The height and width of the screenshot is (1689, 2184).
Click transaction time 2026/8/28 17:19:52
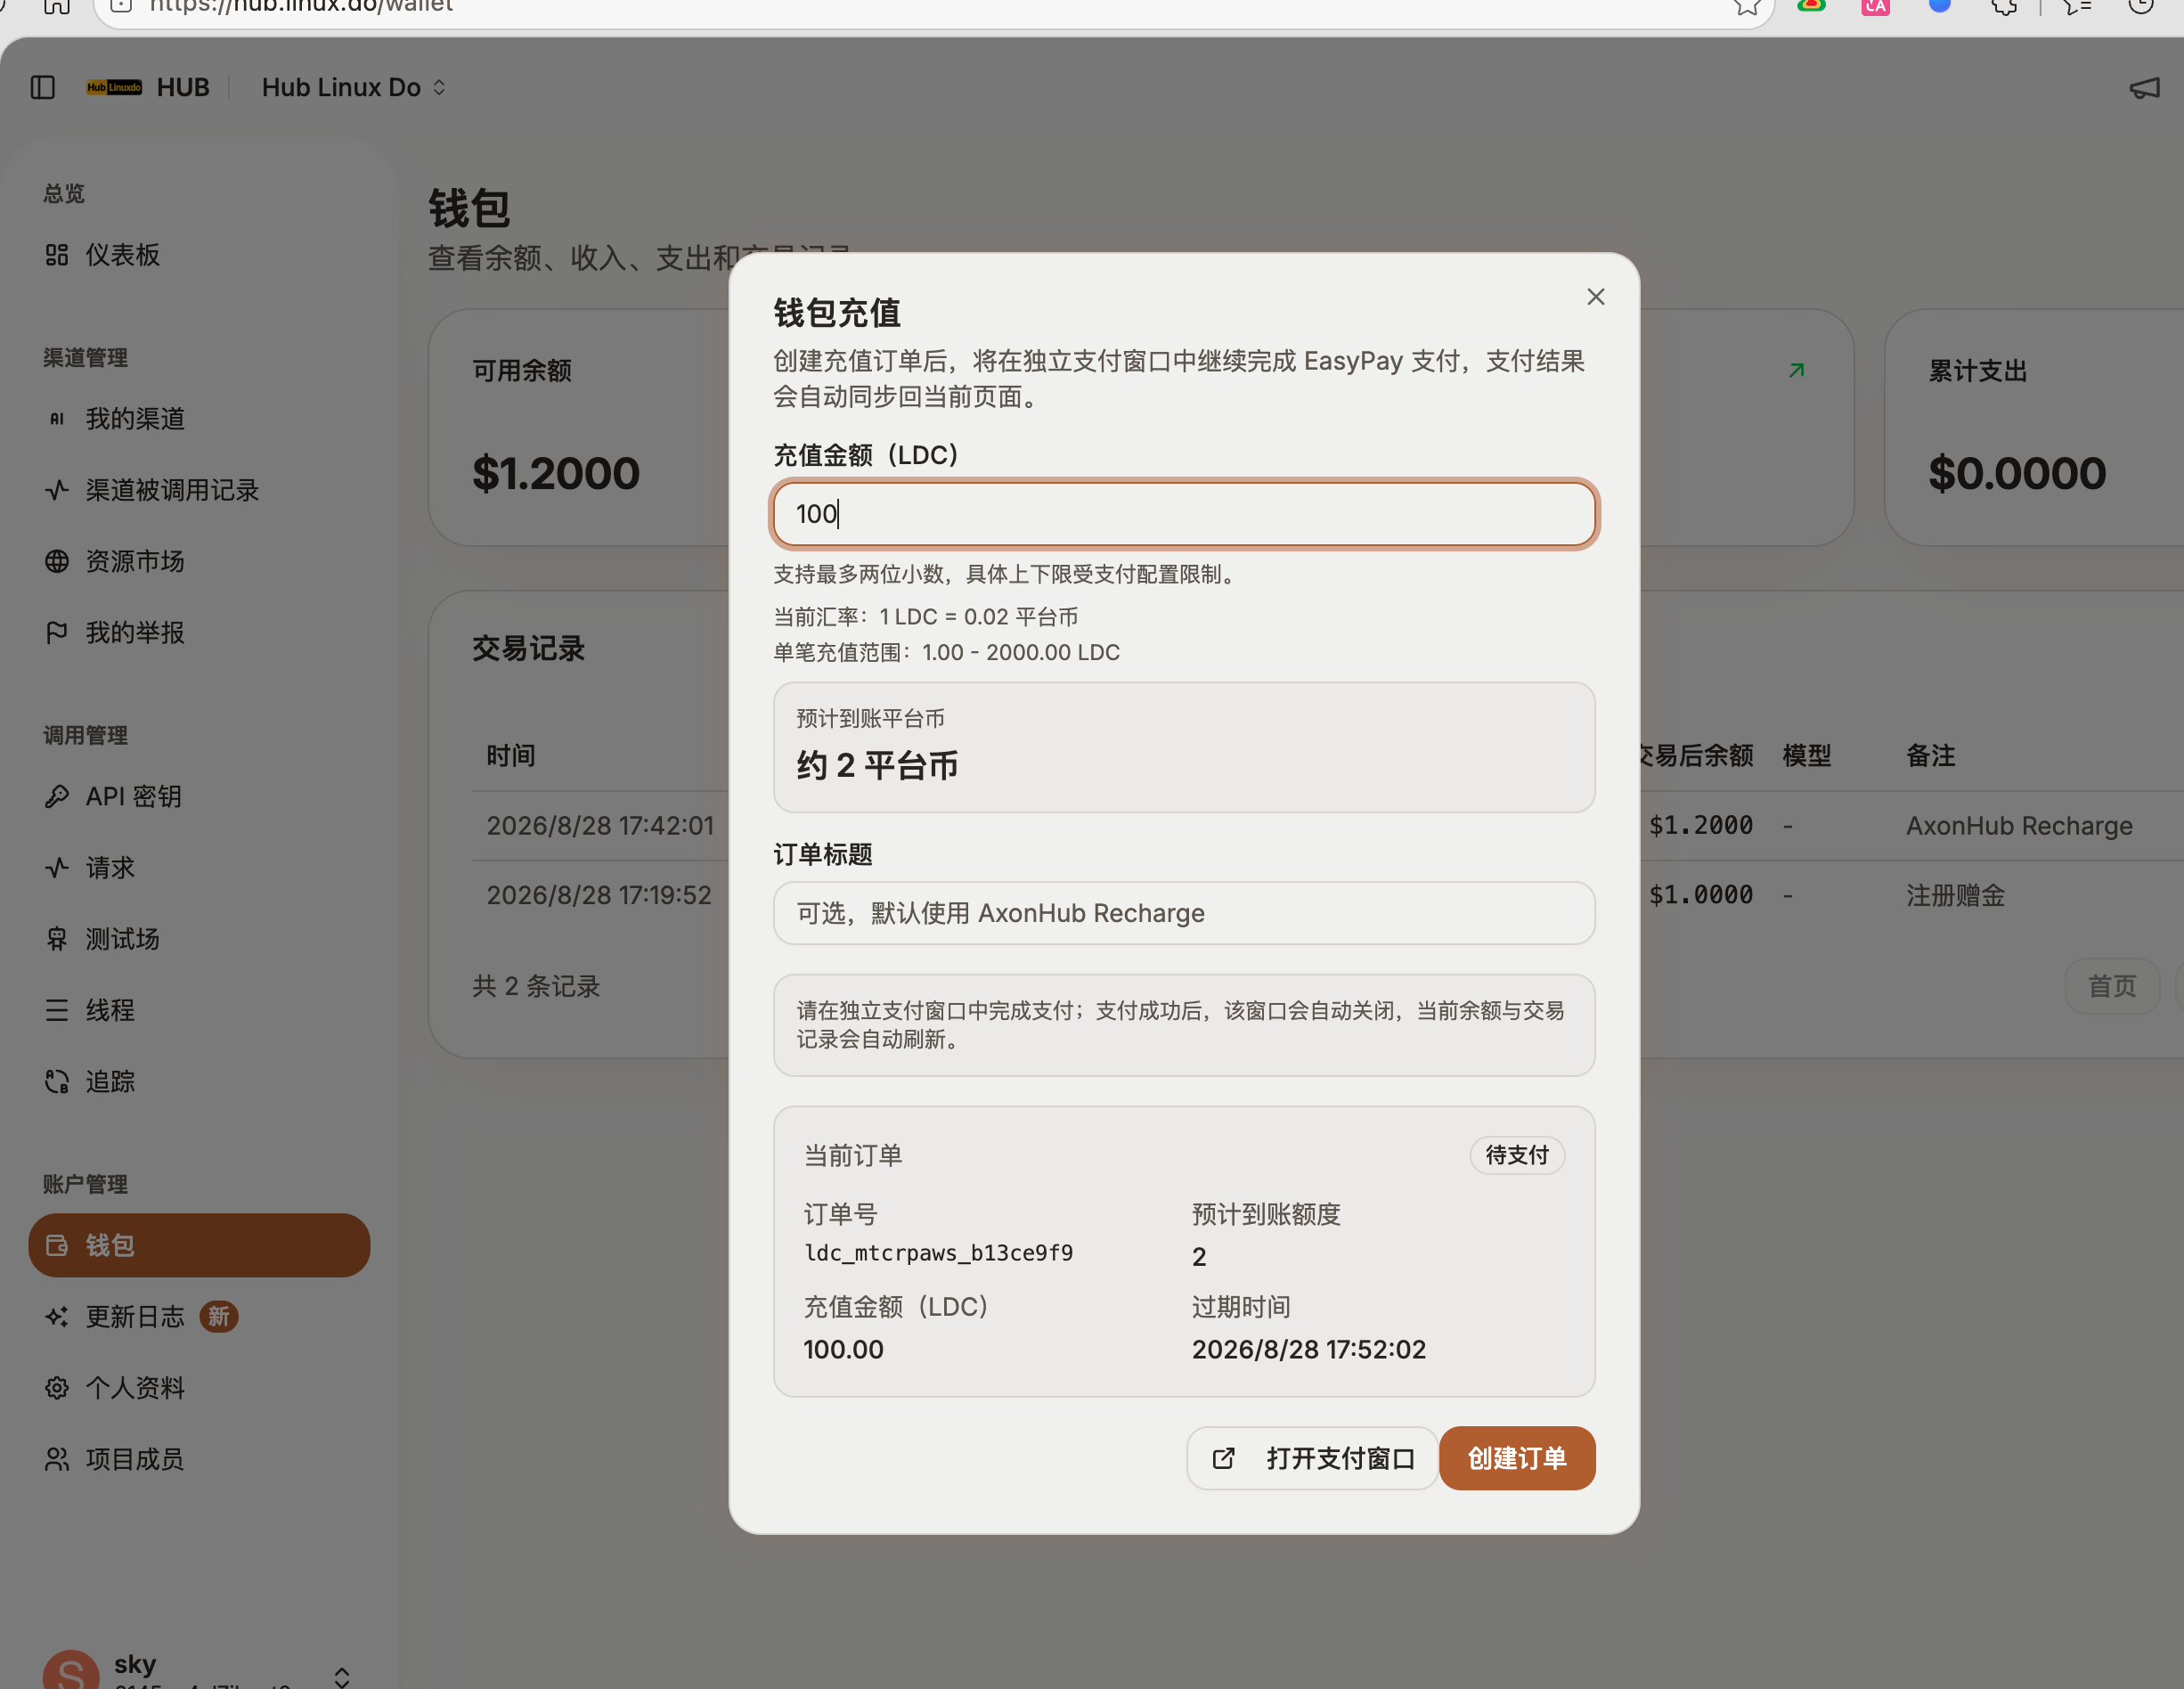pyautogui.click(x=599, y=895)
